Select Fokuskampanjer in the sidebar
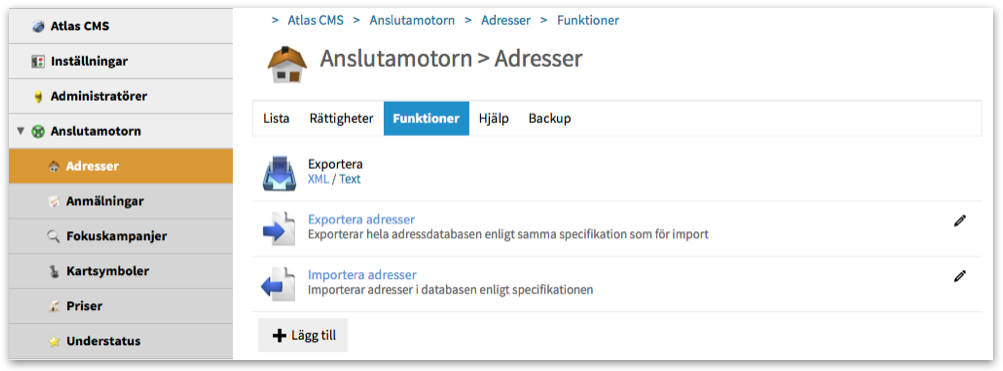 [121, 236]
